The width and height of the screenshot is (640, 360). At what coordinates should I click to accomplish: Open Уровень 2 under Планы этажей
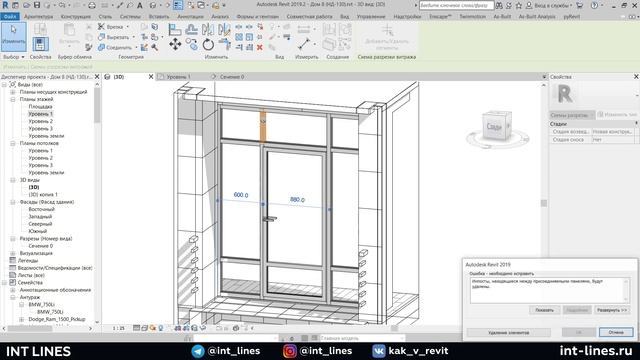(40, 121)
